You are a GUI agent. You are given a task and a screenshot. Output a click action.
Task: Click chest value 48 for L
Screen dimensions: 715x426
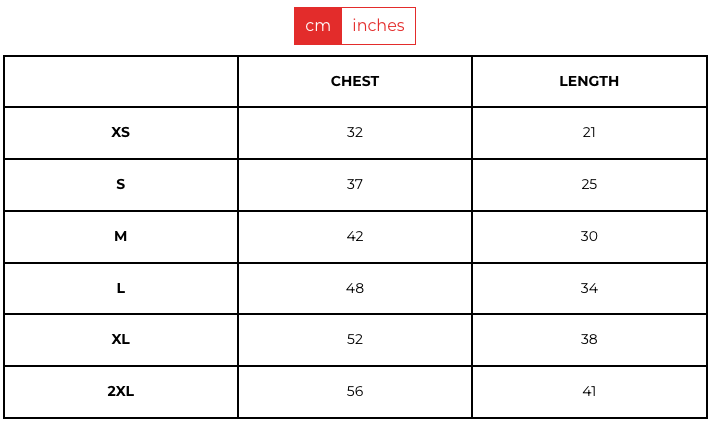355,288
